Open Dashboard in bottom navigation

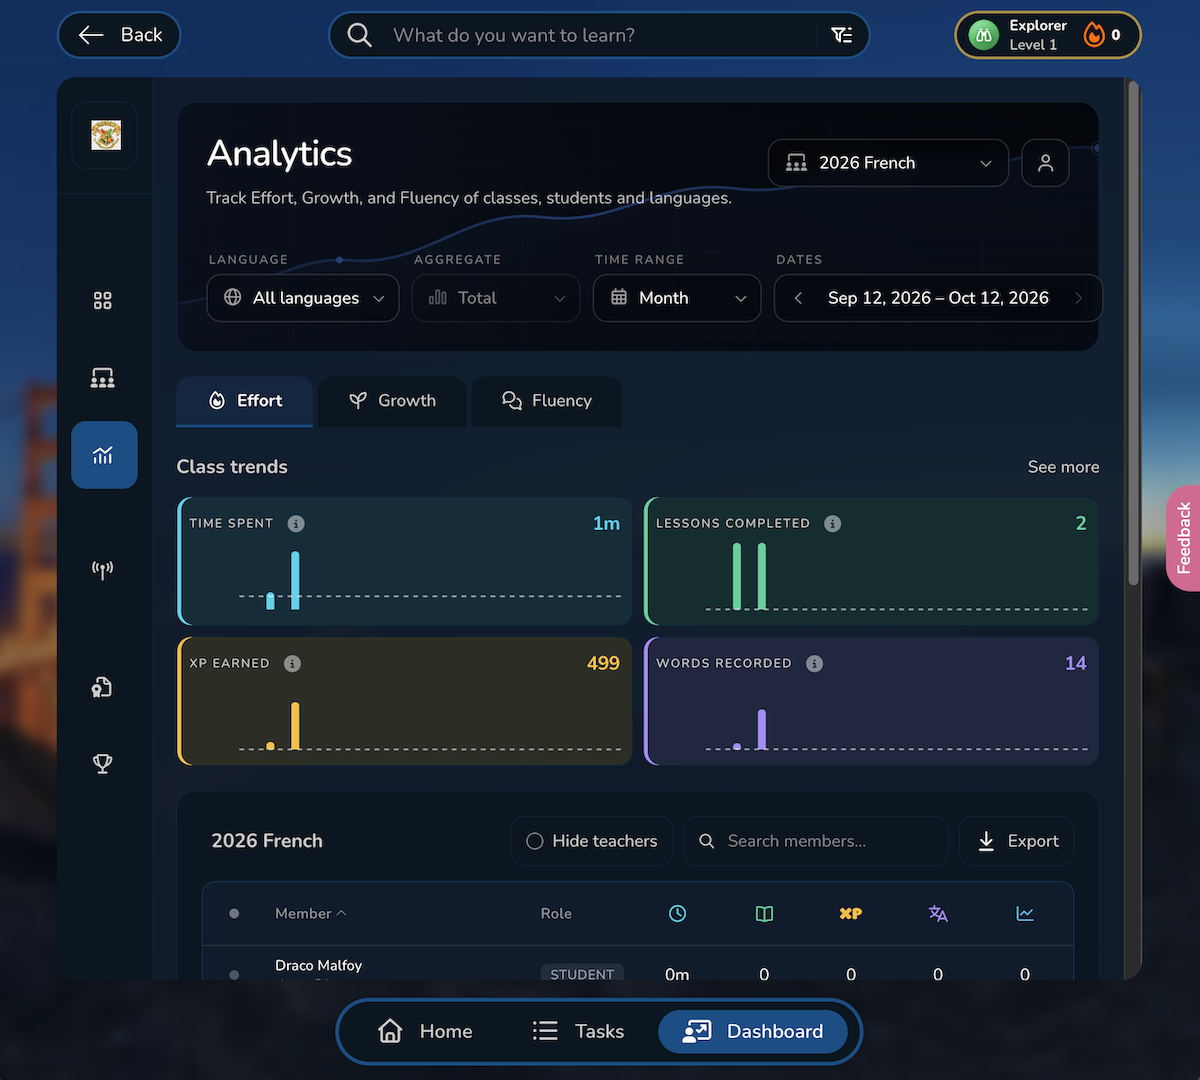click(x=753, y=1031)
